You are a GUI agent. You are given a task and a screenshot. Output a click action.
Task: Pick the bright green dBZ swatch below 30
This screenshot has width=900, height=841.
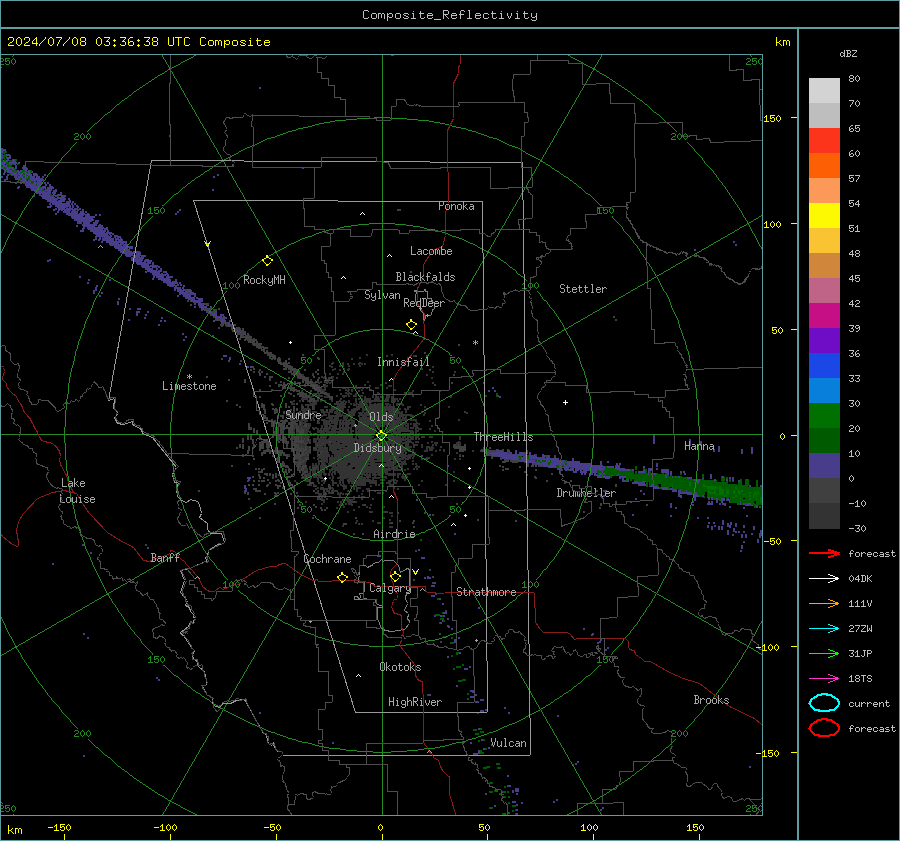click(824, 416)
